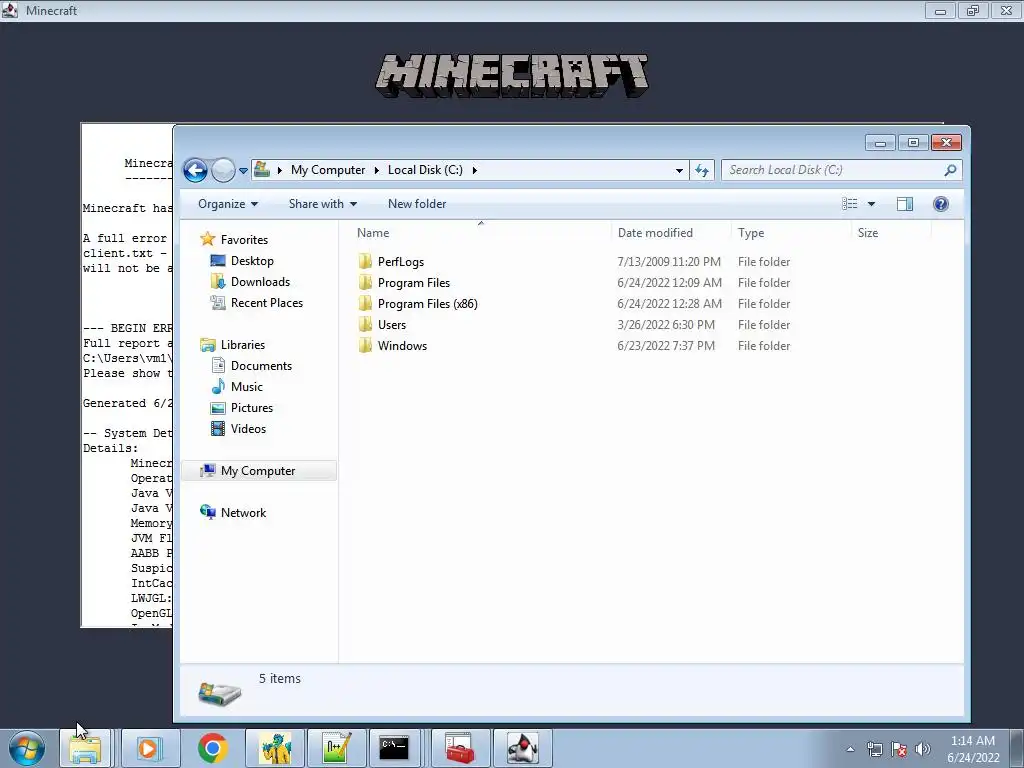Viewport: 1024px width, 768px height.
Task: Open the Music library
Action: coord(246,387)
